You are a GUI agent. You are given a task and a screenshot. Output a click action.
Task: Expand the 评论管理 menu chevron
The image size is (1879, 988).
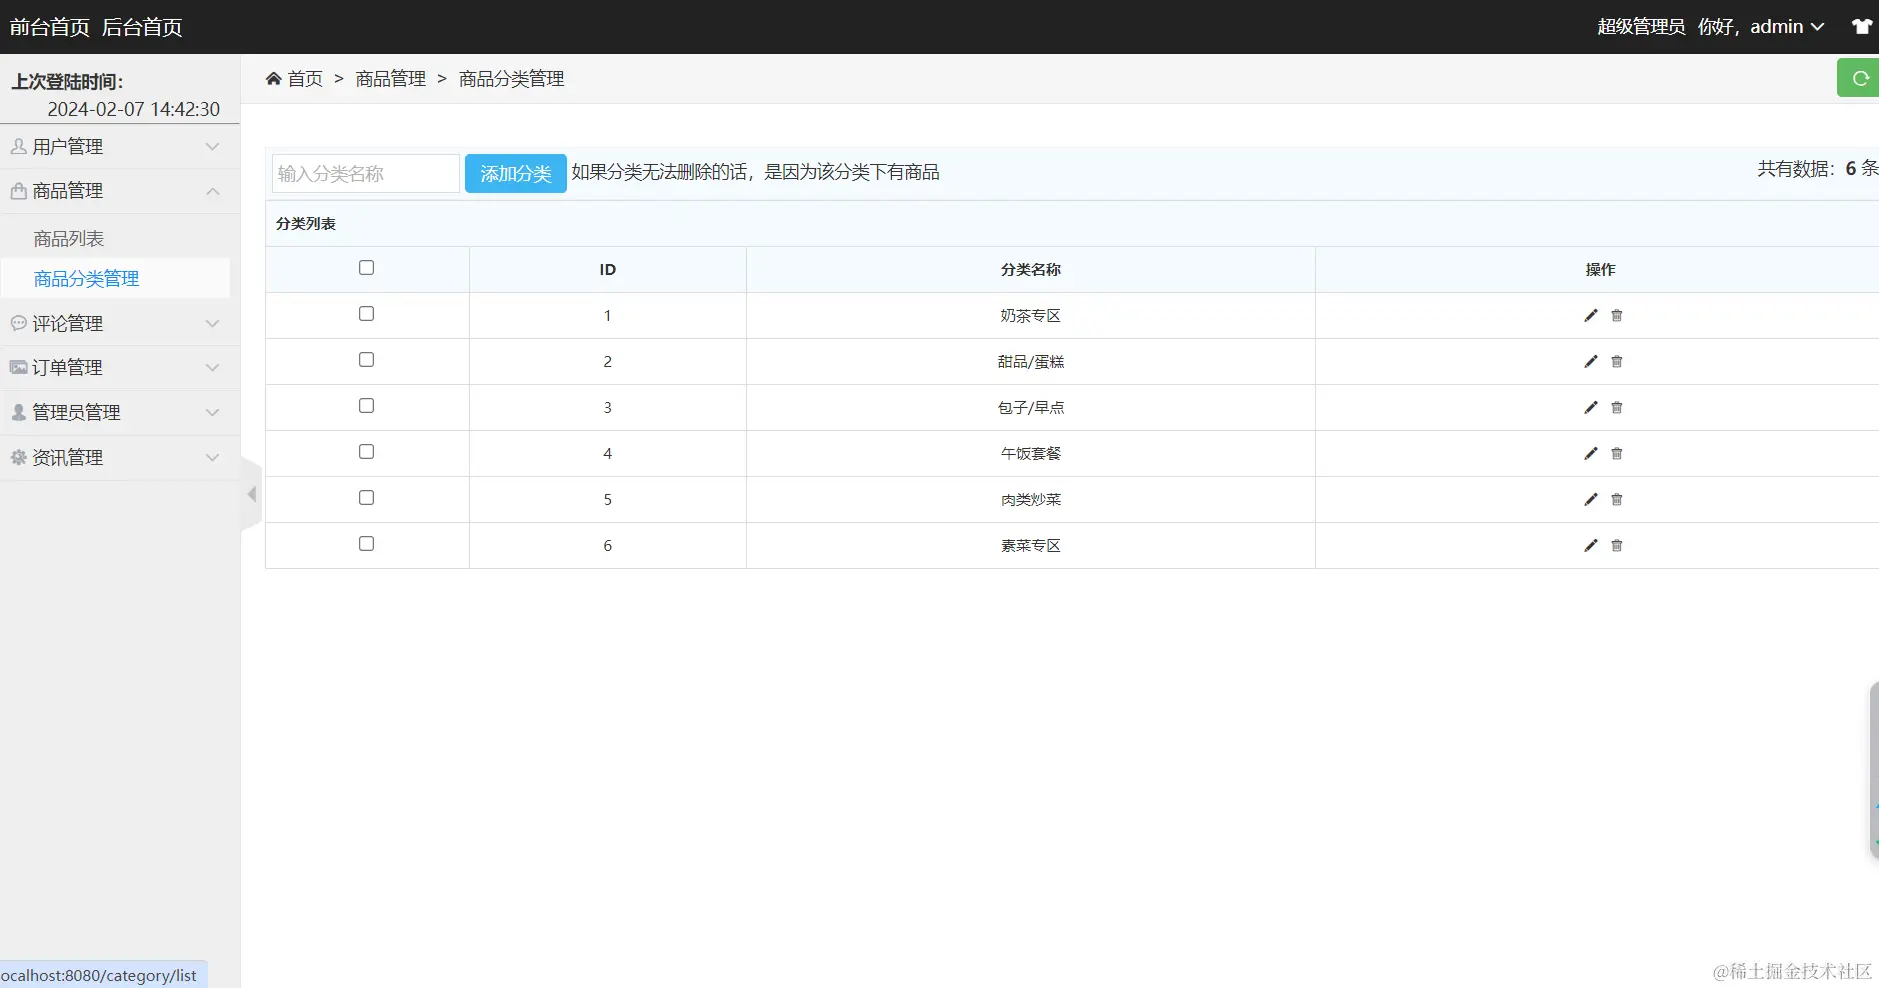[x=212, y=324]
